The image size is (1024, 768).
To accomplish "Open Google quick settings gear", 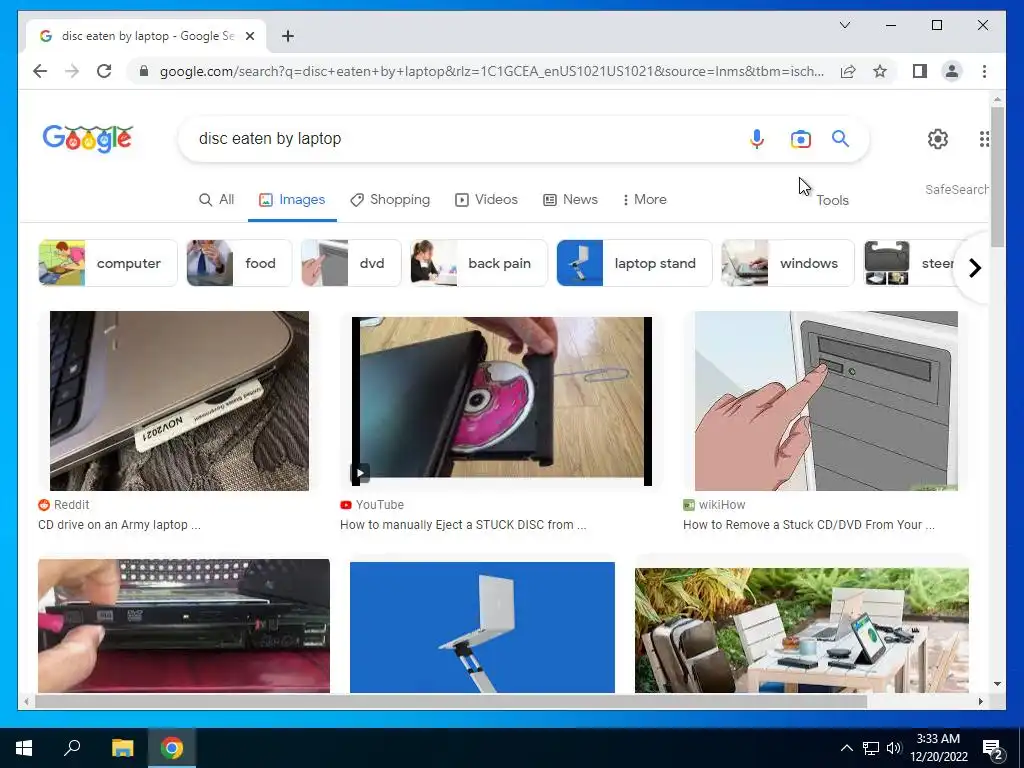I will point(938,138).
